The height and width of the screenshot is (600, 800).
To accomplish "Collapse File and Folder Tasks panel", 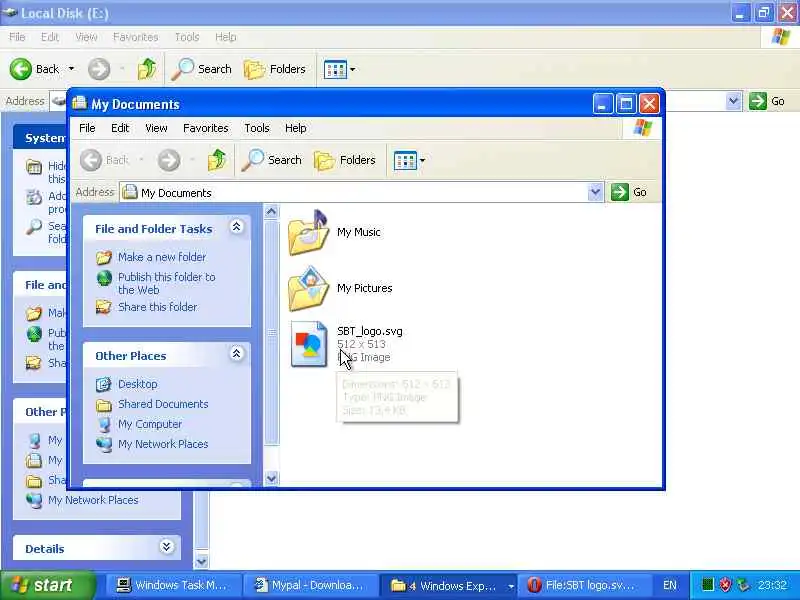I will (x=236, y=227).
